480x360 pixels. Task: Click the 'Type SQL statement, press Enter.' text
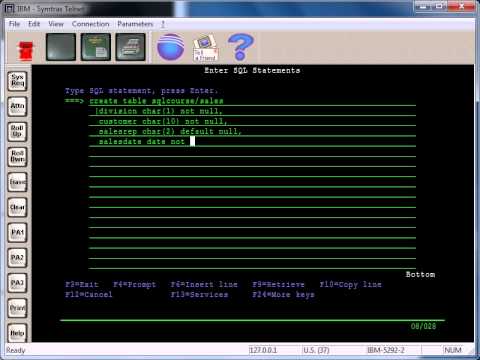(x=142, y=91)
